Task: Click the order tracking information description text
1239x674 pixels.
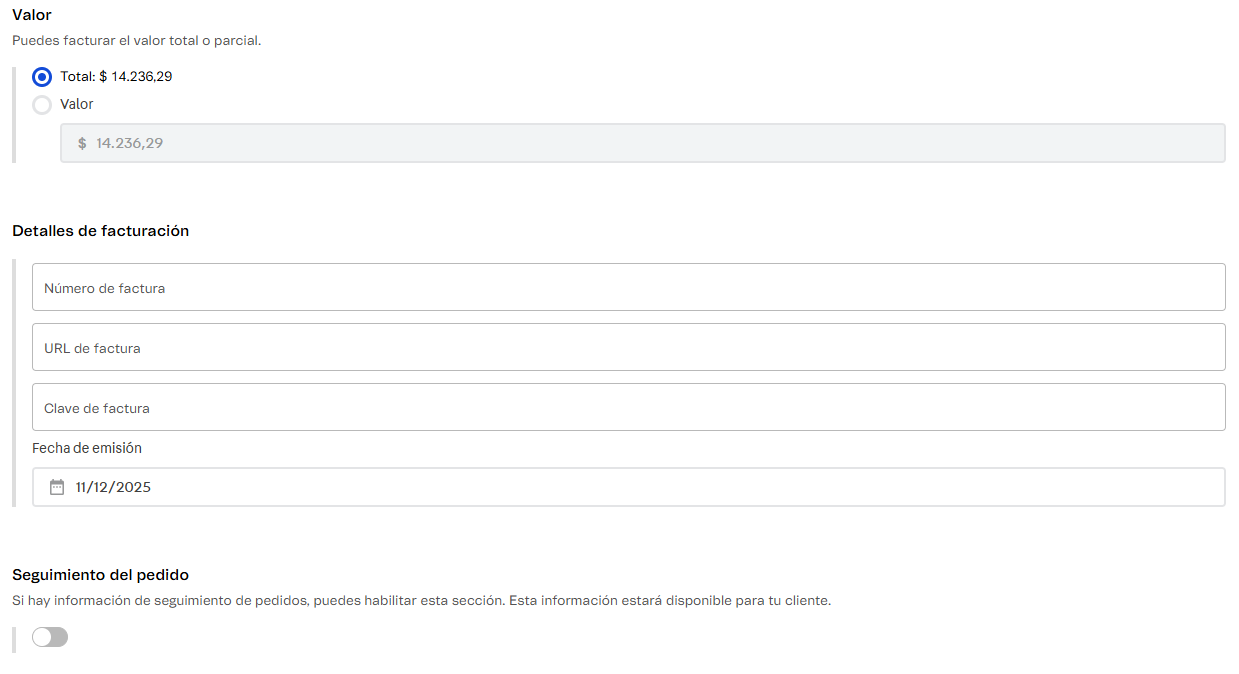Action: click(x=421, y=601)
